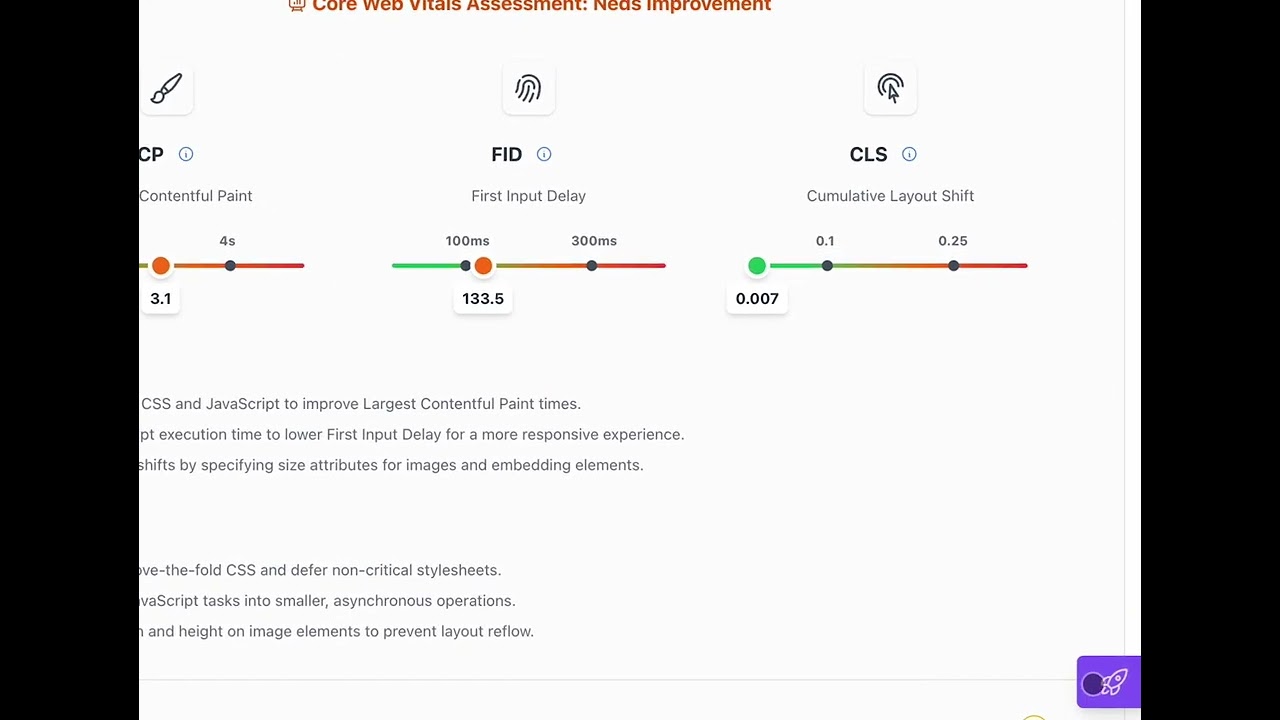1280x720 pixels.
Task: Click the 0.25 threshold dot on CLS bar
Action: (954, 266)
